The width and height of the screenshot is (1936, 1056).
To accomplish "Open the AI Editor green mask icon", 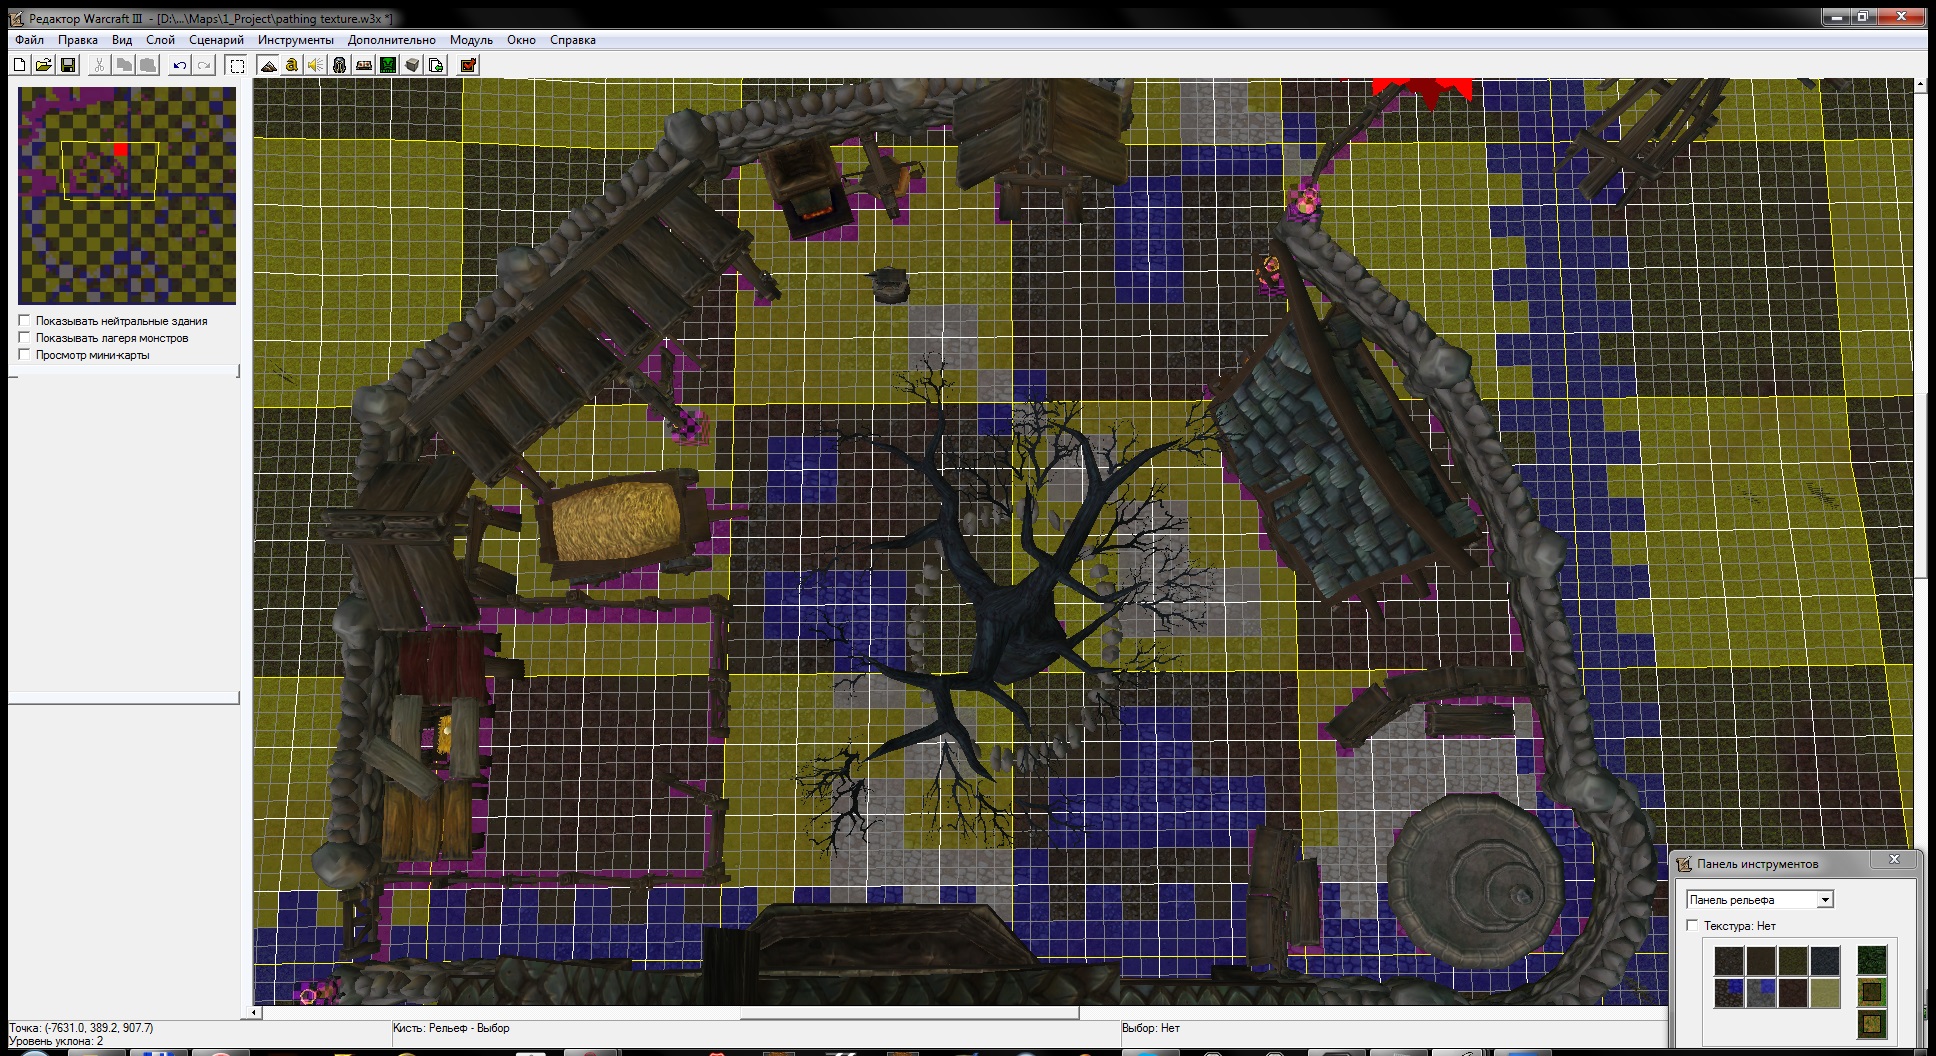I will pos(388,65).
